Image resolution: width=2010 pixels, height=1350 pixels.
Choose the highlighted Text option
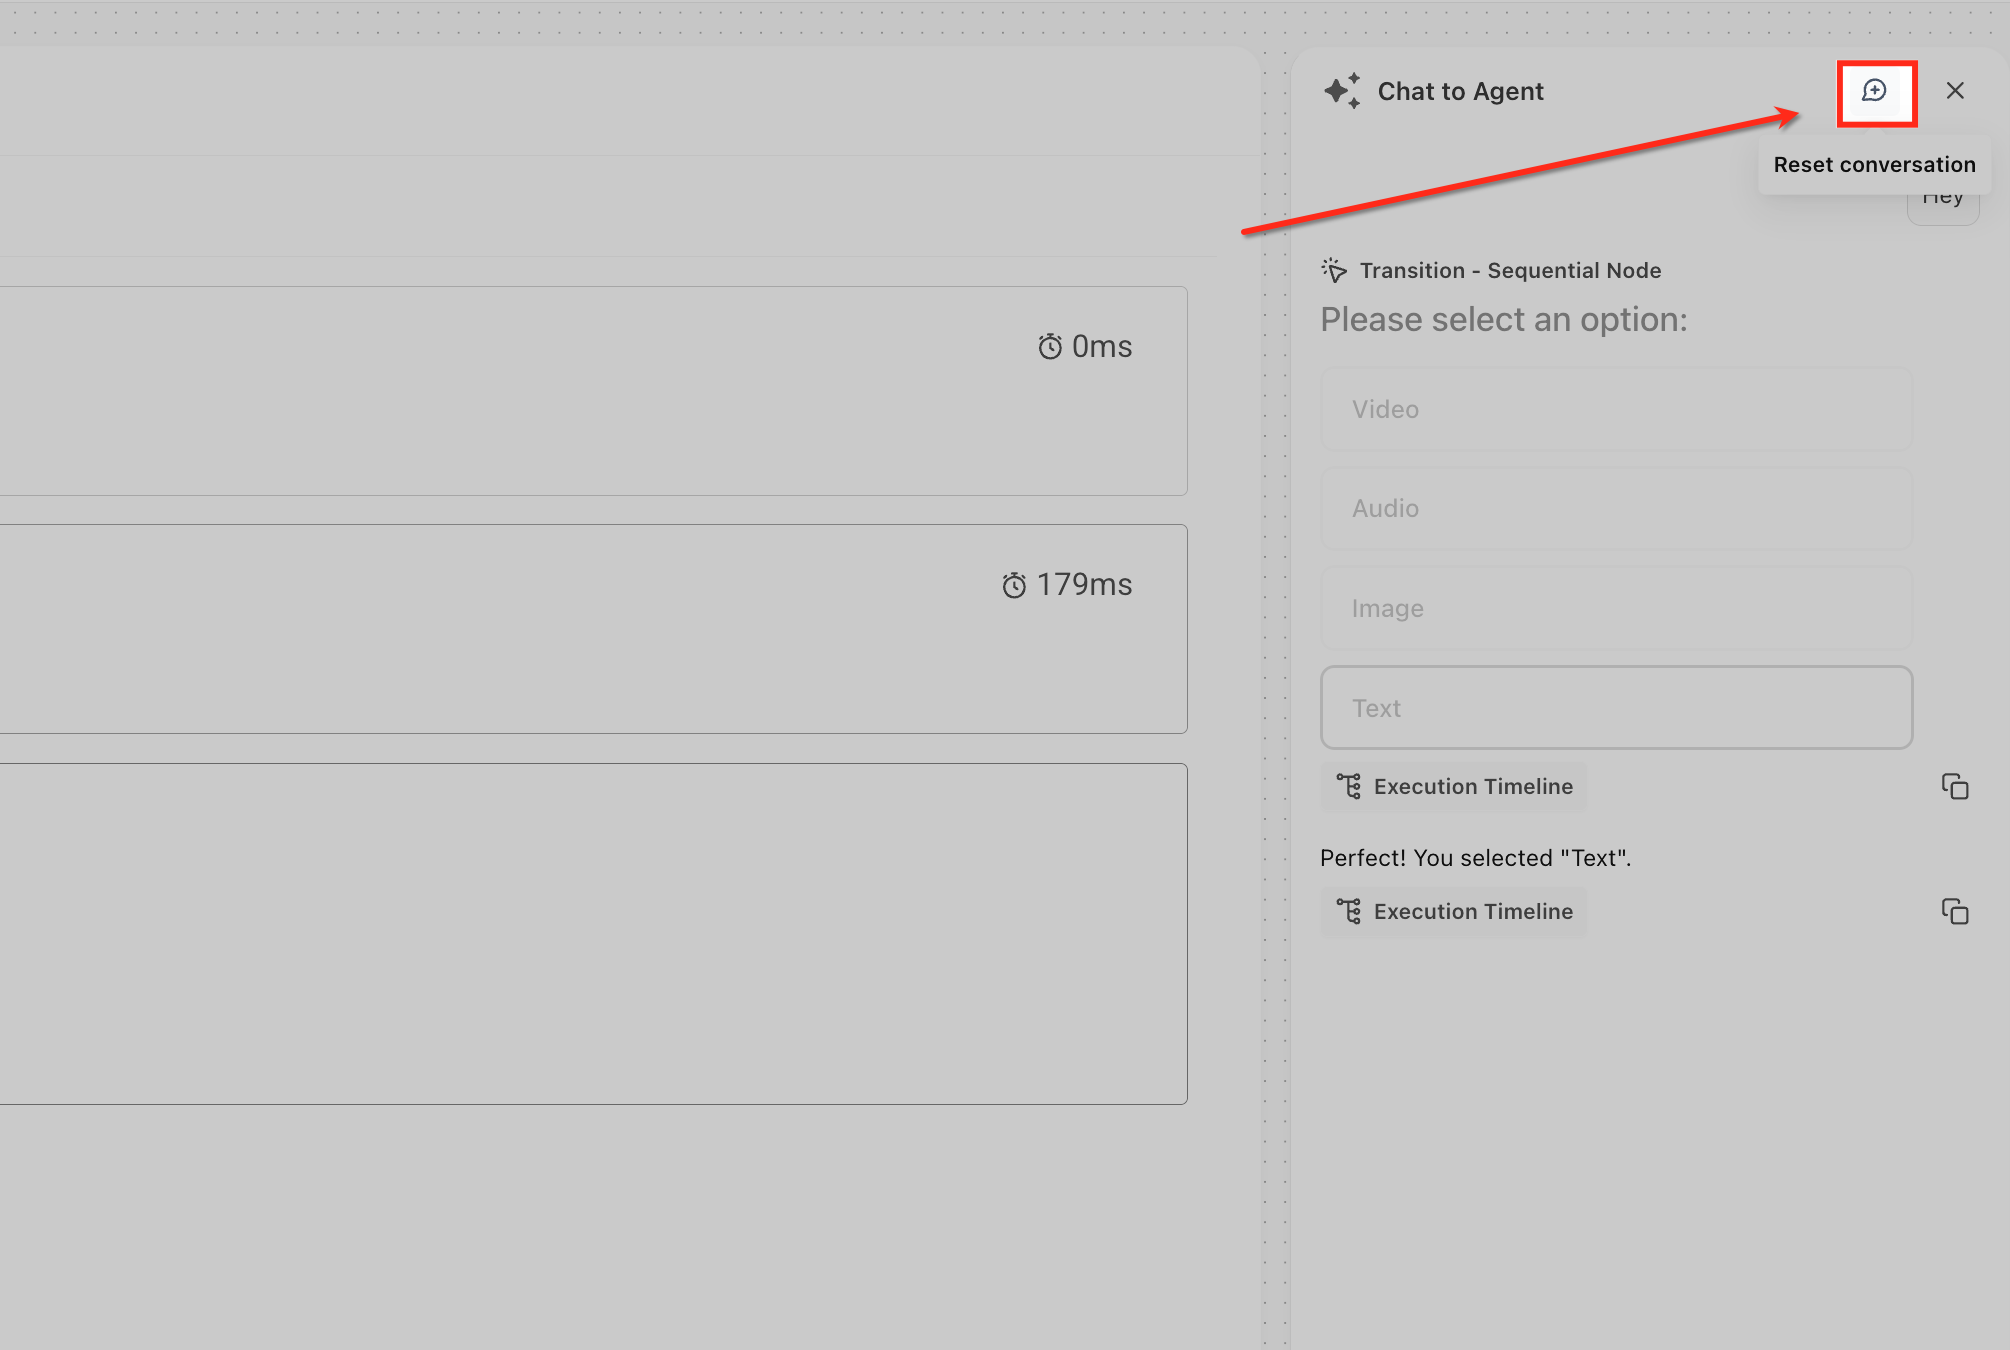click(1616, 708)
